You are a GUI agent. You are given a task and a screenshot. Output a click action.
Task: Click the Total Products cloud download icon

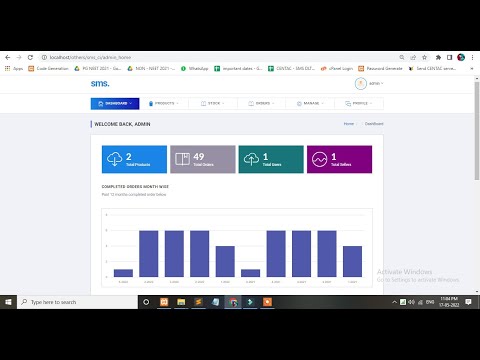coord(115,159)
